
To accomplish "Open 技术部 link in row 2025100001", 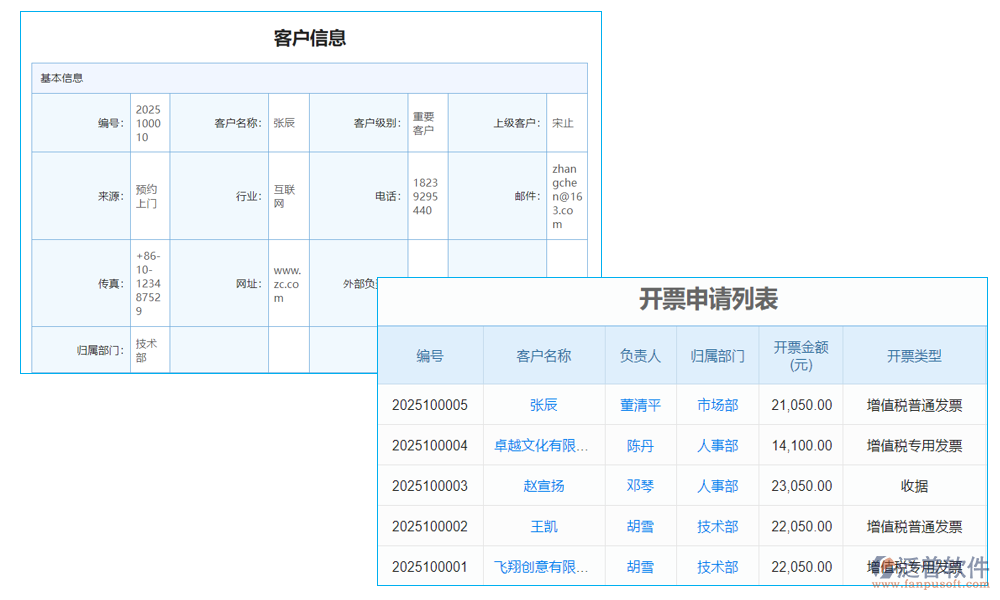I will coord(717,566).
